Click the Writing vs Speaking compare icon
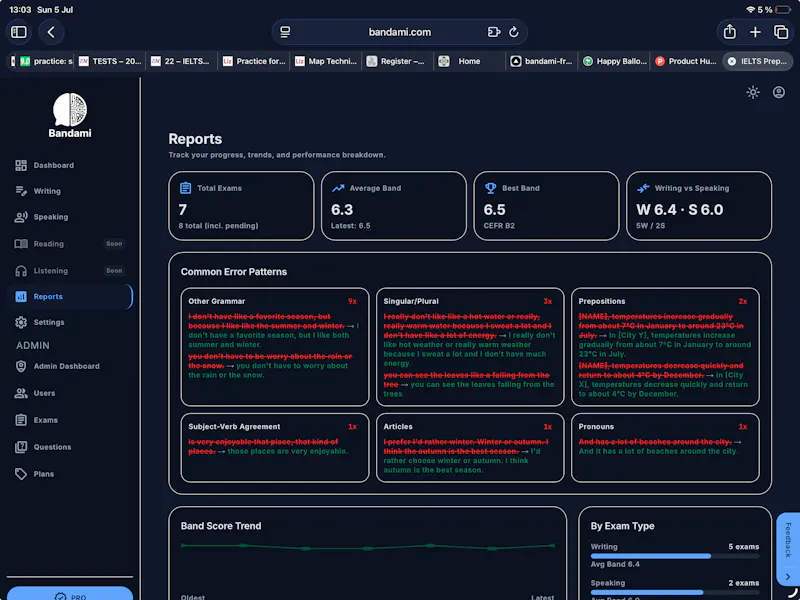800x600 pixels. pyautogui.click(x=643, y=188)
